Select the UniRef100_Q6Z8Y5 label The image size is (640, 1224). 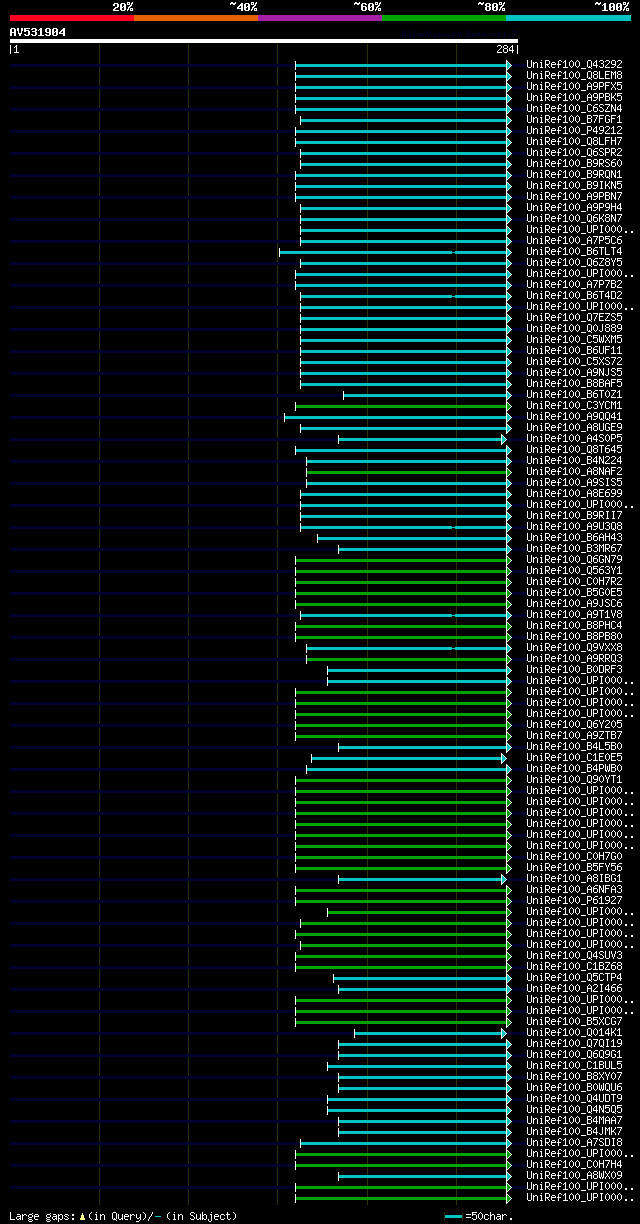pyautogui.click(x=574, y=262)
